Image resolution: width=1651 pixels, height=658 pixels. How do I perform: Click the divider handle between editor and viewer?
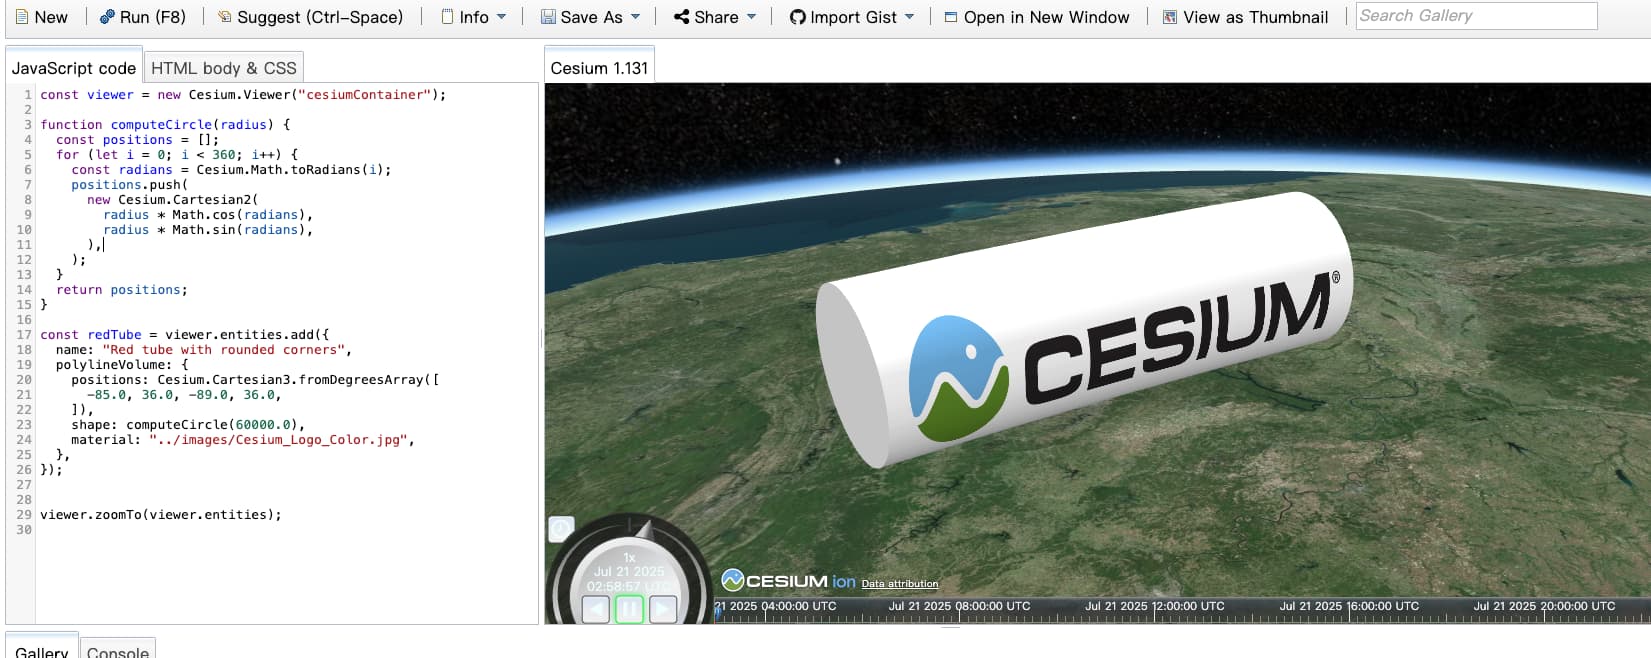(x=541, y=339)
